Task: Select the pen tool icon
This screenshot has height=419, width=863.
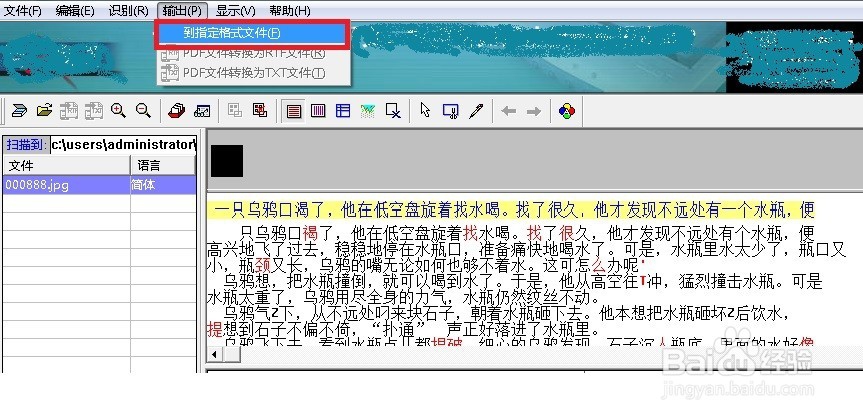Action: [x=476, y=111]
